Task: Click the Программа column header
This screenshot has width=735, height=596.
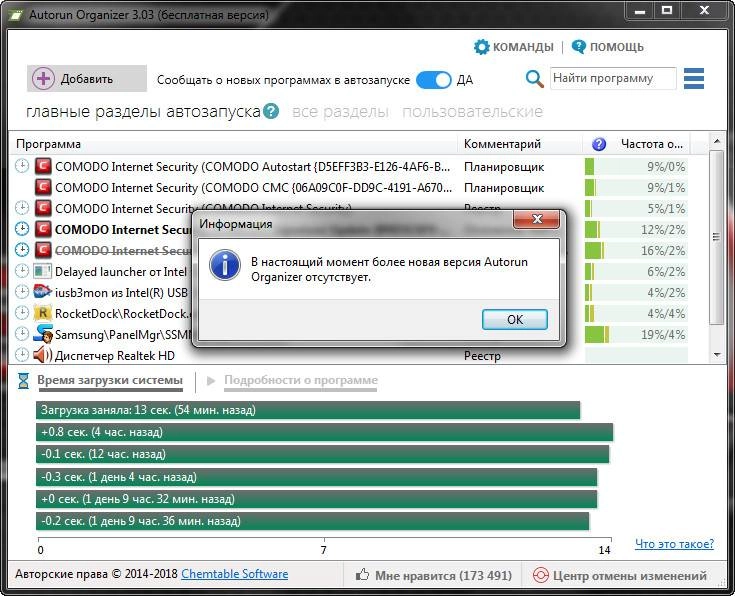Action: tap(233, 144)
